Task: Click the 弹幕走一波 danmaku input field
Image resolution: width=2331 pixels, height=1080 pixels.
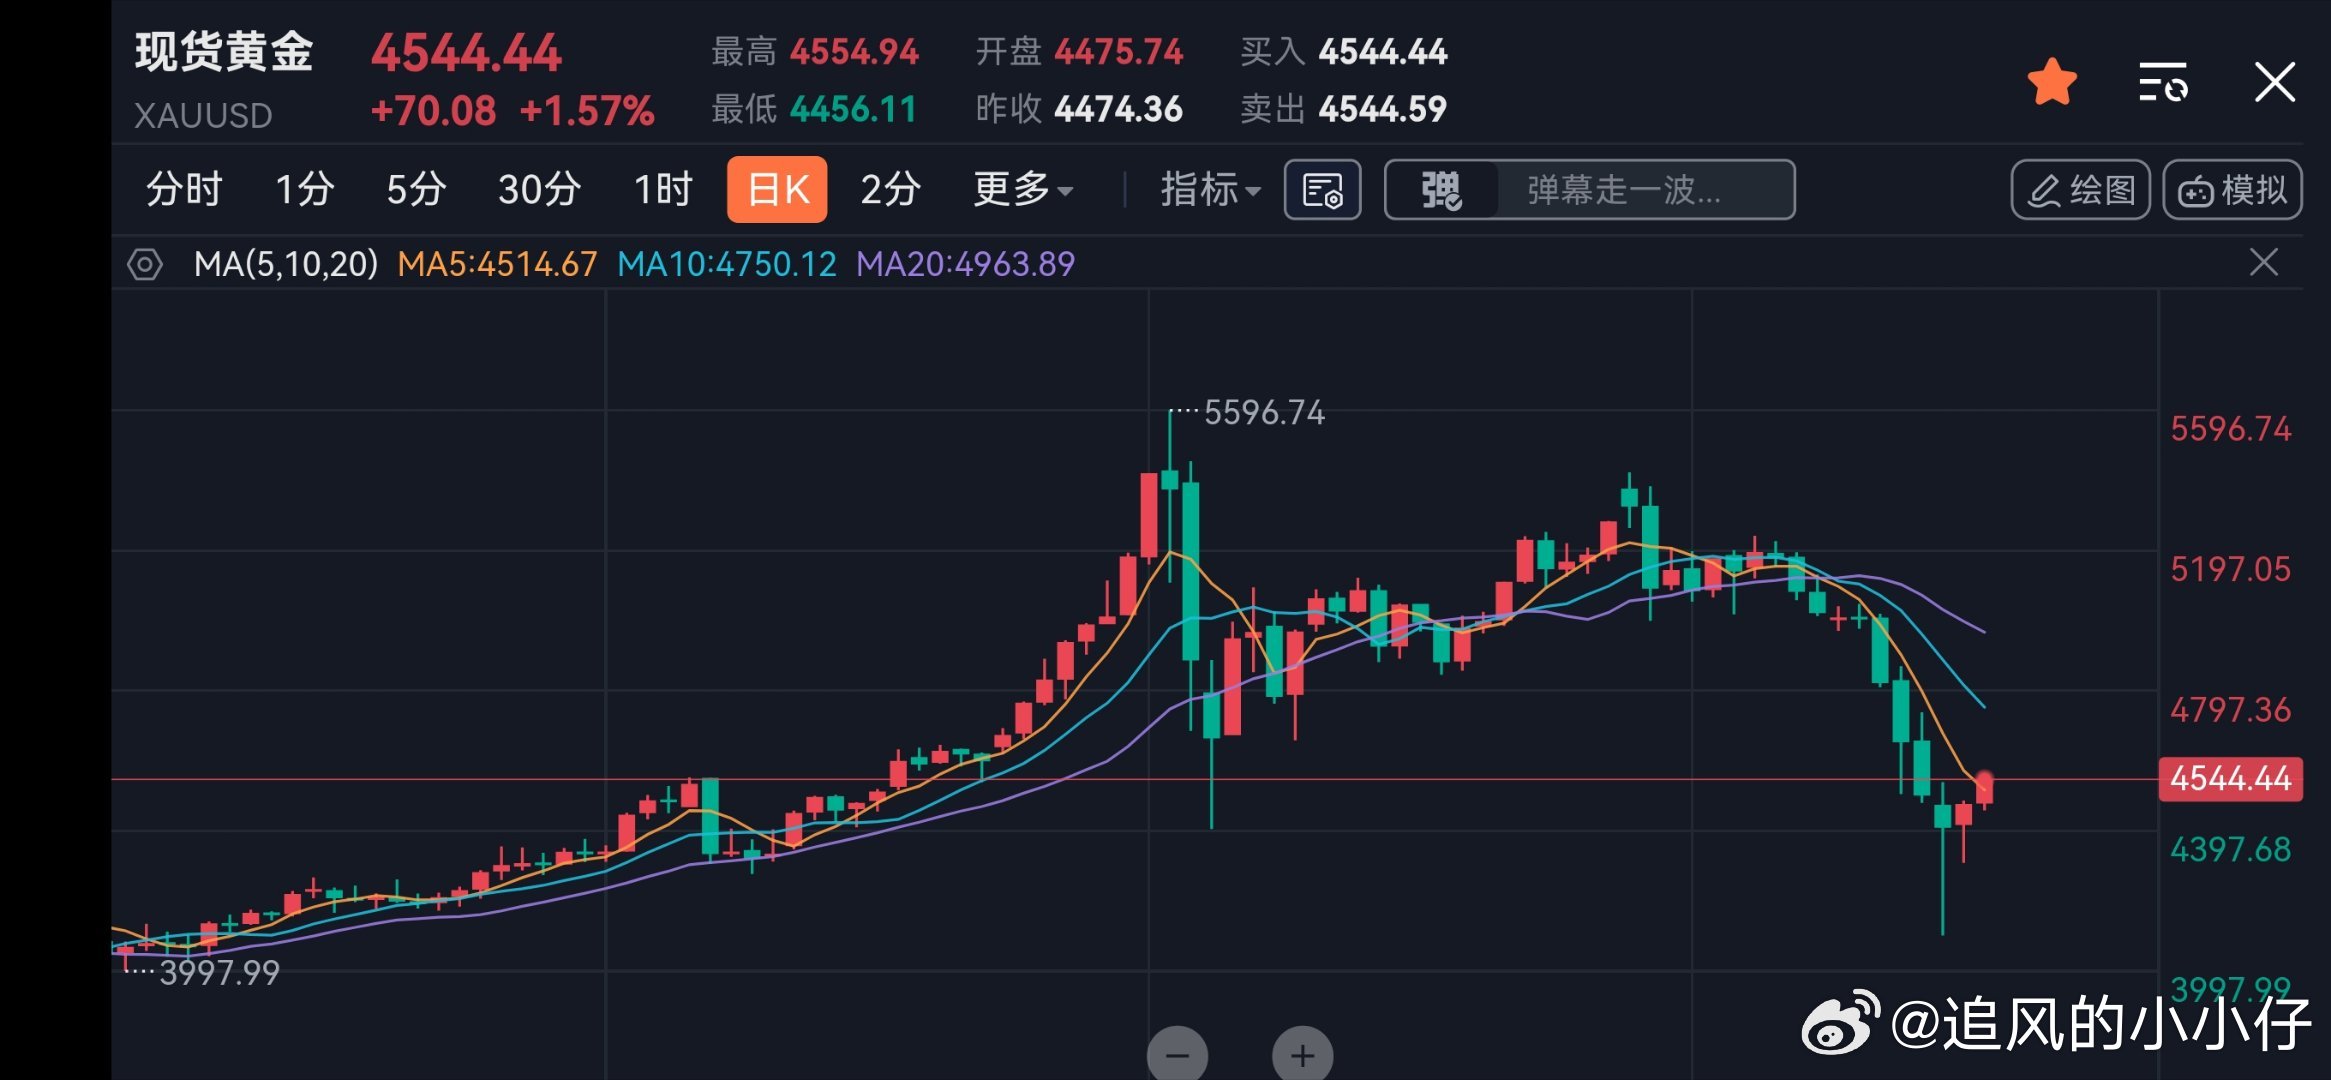Action: point(1620,188)
